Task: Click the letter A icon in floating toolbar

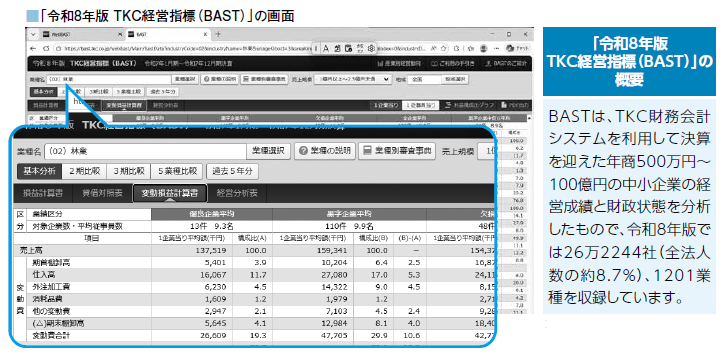Action: coord(326,48)
